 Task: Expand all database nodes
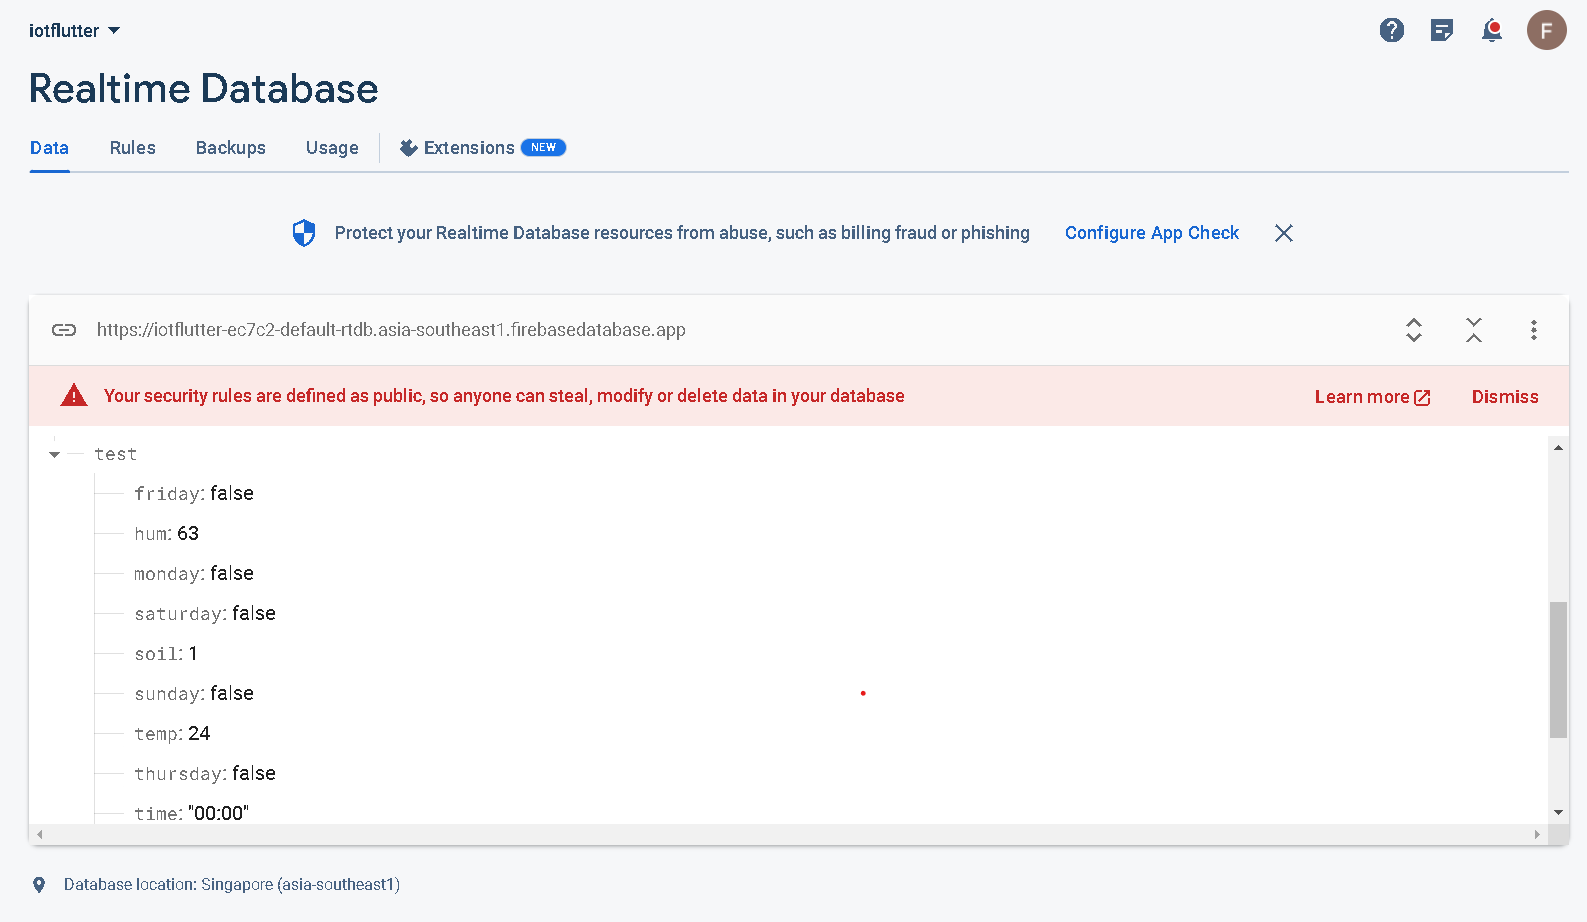point(1414,330)
